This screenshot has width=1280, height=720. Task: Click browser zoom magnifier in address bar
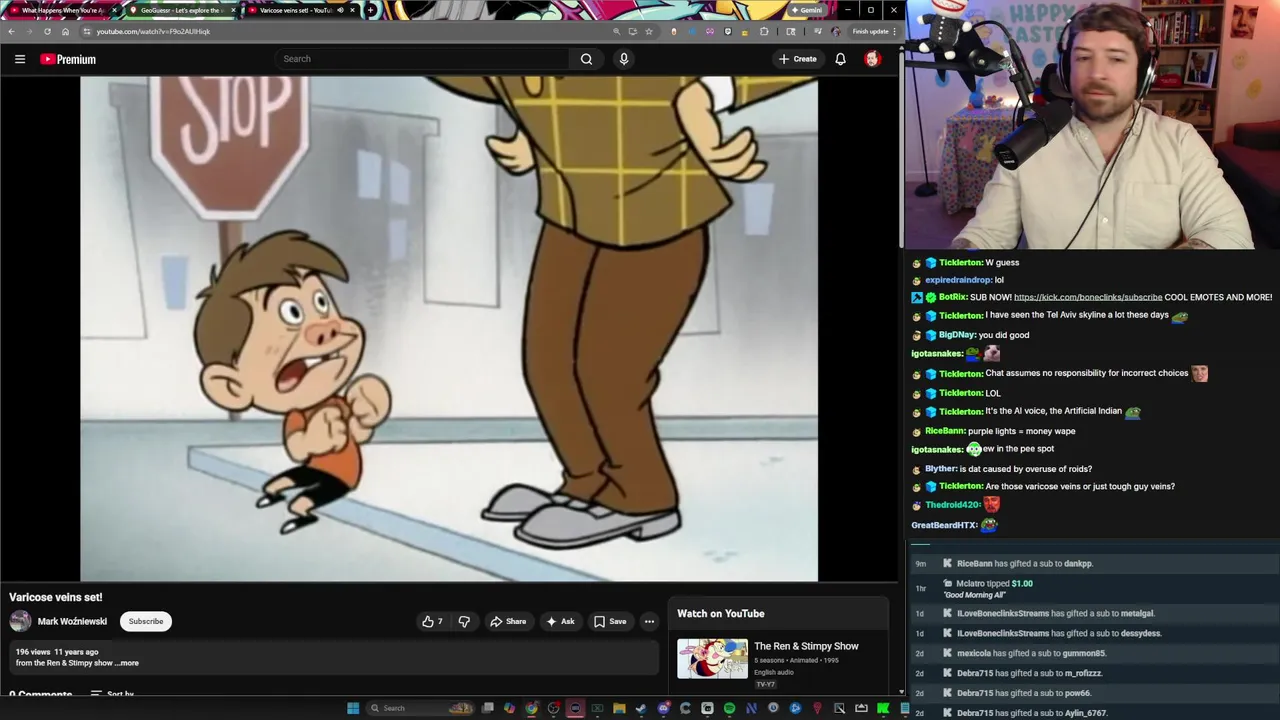616,31
